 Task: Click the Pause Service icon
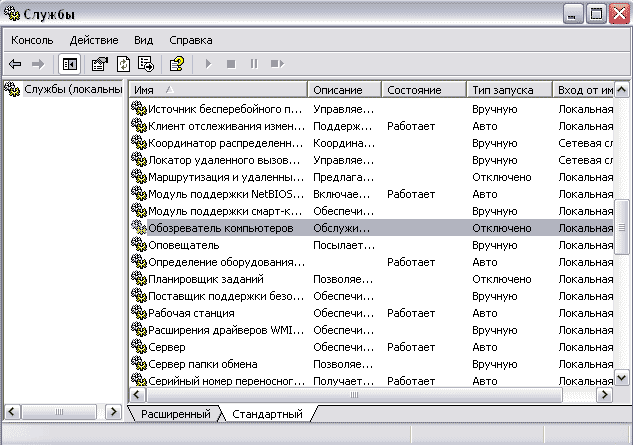[x=254, y=64]
